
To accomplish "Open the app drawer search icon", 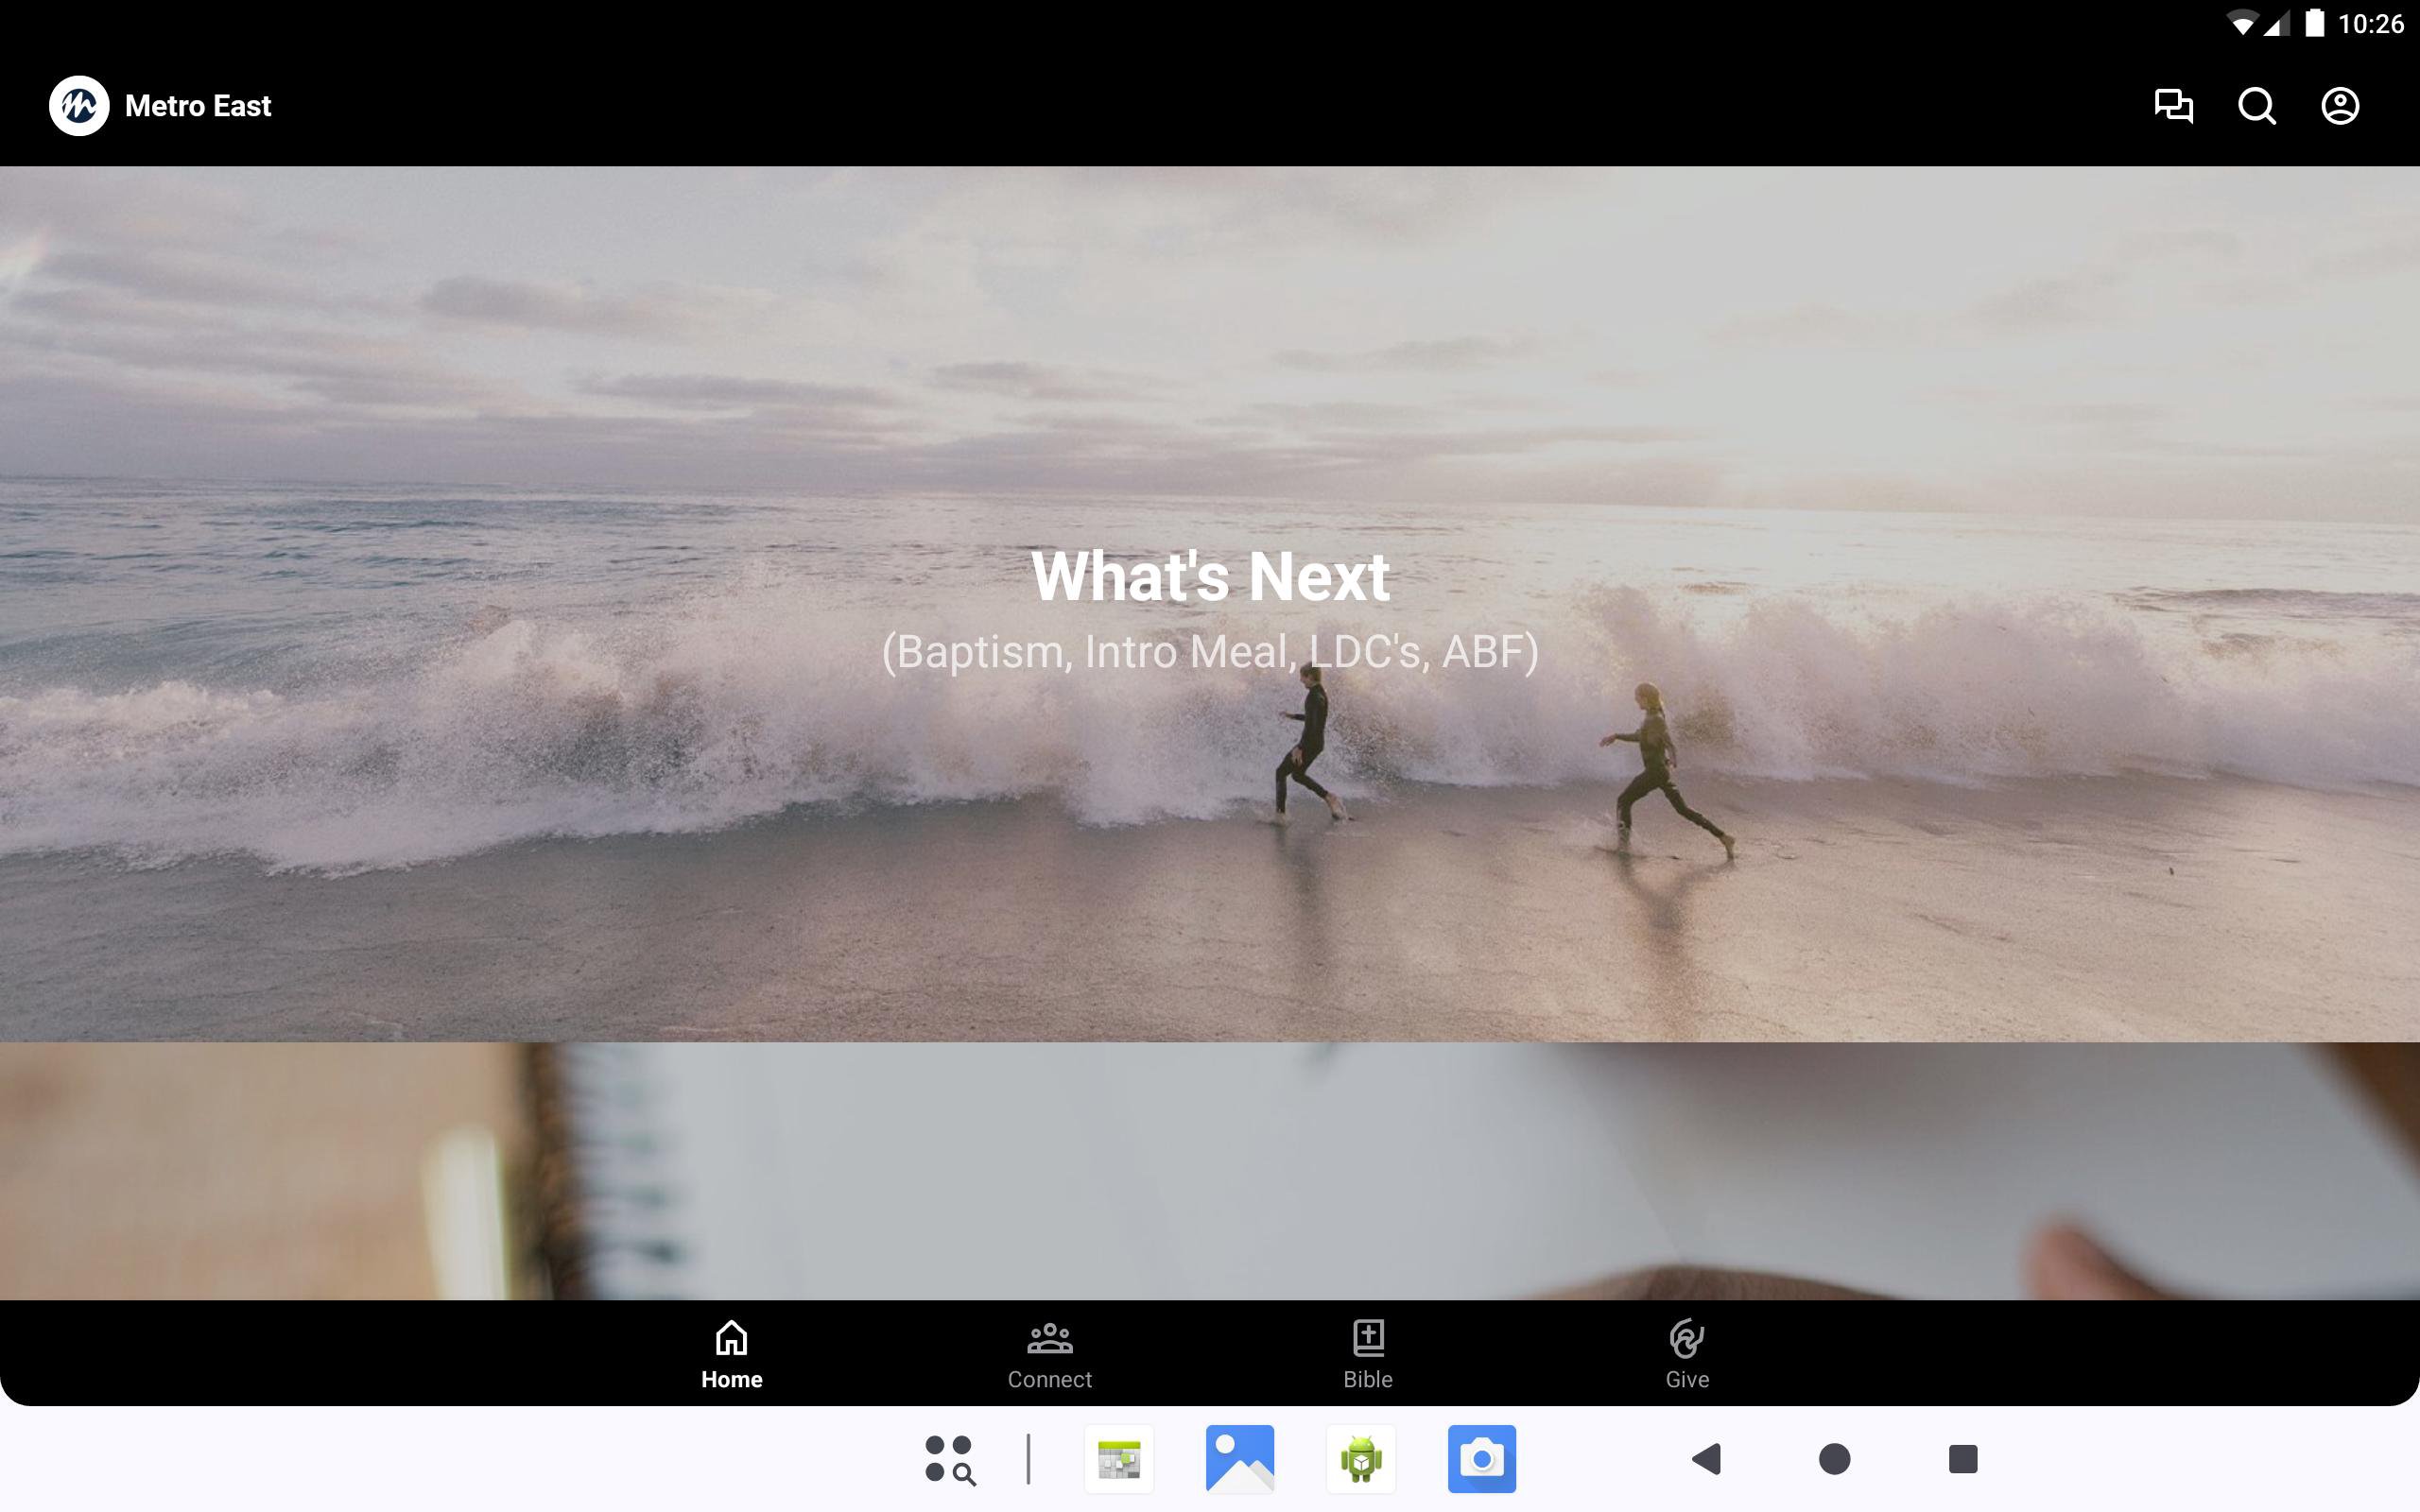I will pyautogui.click(x=949, y=1459).
